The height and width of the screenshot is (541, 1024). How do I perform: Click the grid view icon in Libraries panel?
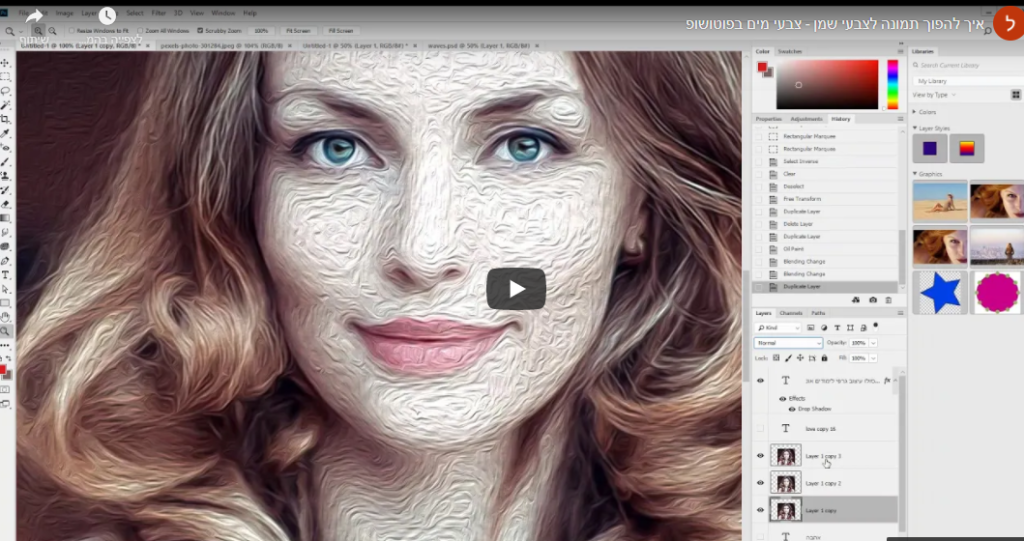[1016, 95]
